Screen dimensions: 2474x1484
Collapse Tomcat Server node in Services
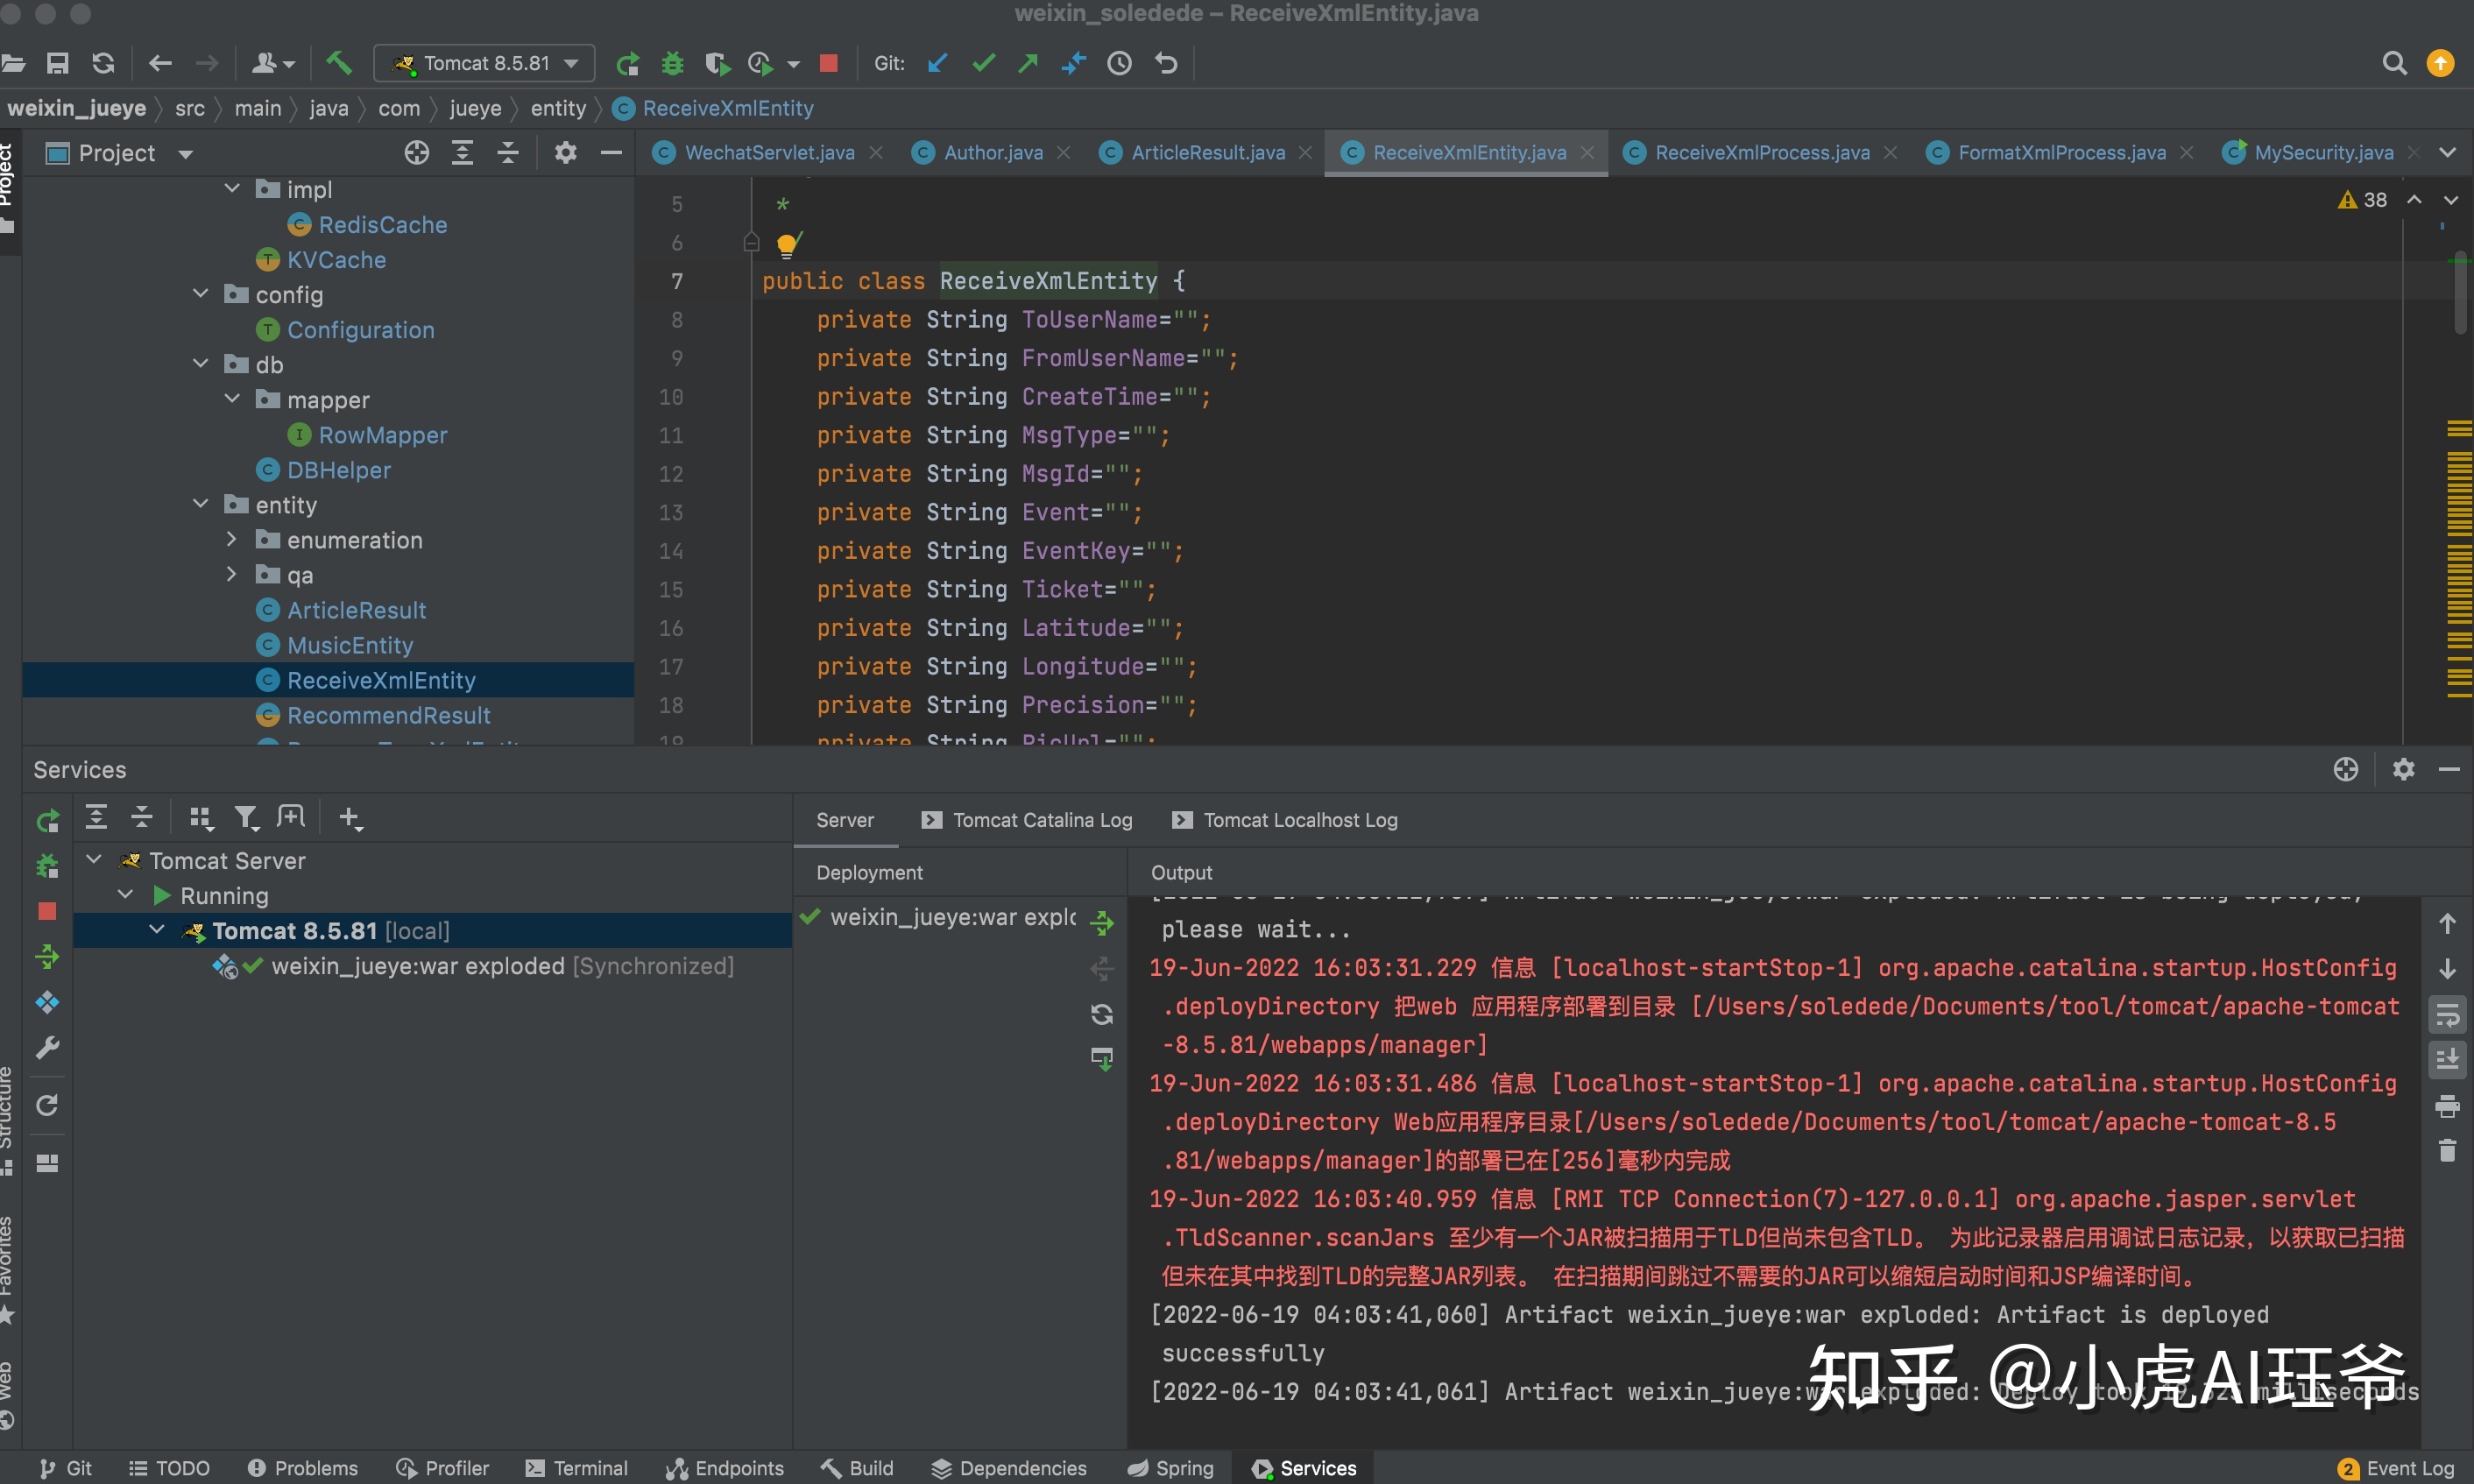(94, 859)
